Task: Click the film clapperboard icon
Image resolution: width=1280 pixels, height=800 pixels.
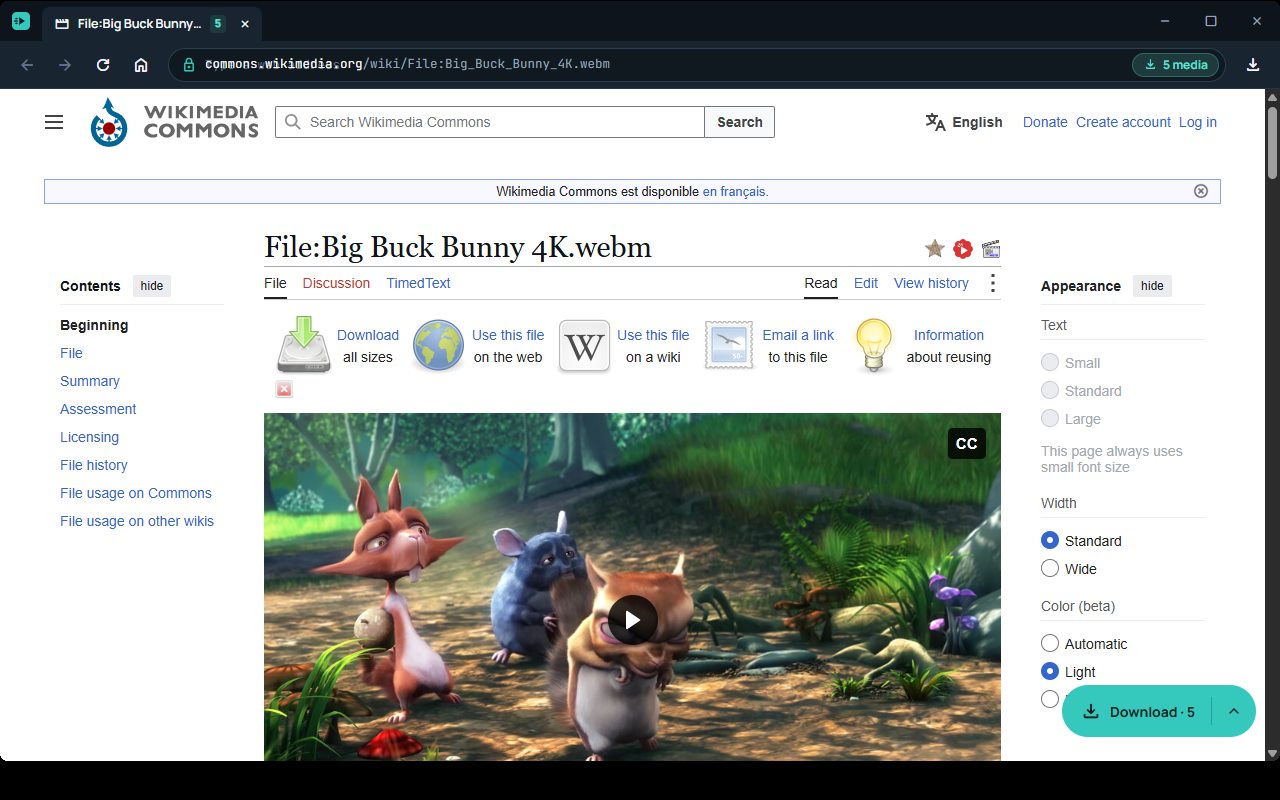Action: 991,248
